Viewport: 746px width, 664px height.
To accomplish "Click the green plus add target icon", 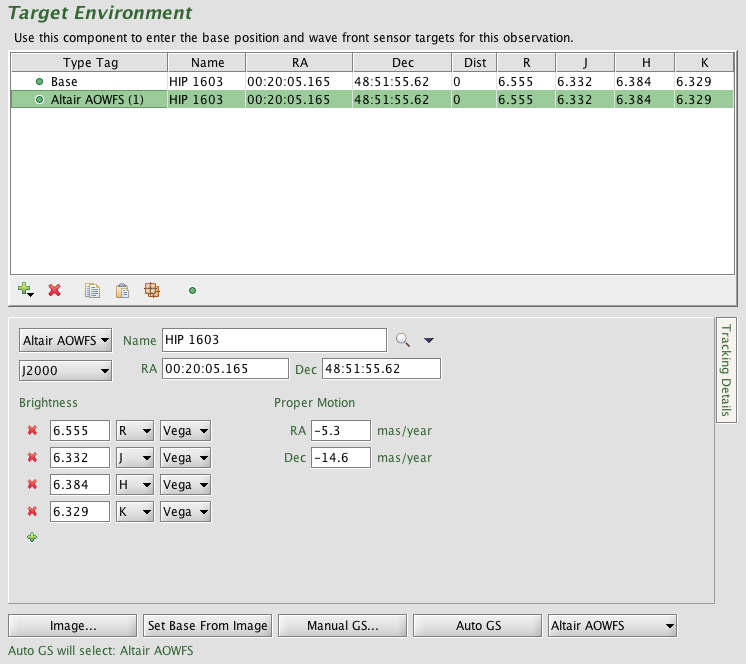I will [x=25, y=290].
